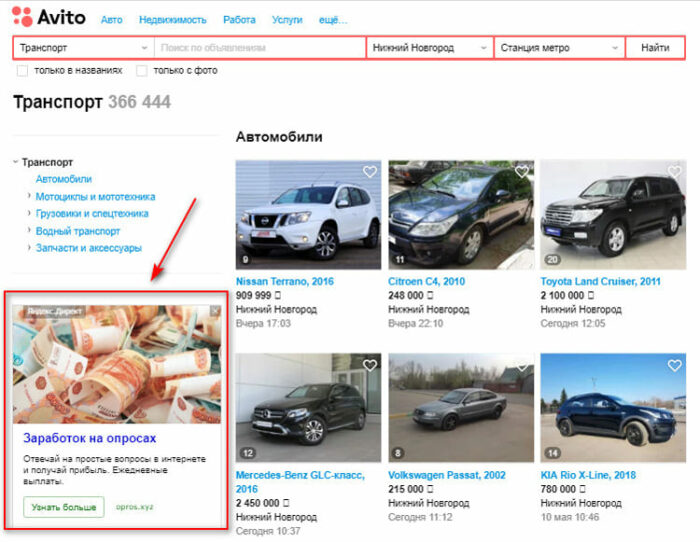Click the gray Volkswagen Passat photo
Screen dimensions: 700x542
461,408
